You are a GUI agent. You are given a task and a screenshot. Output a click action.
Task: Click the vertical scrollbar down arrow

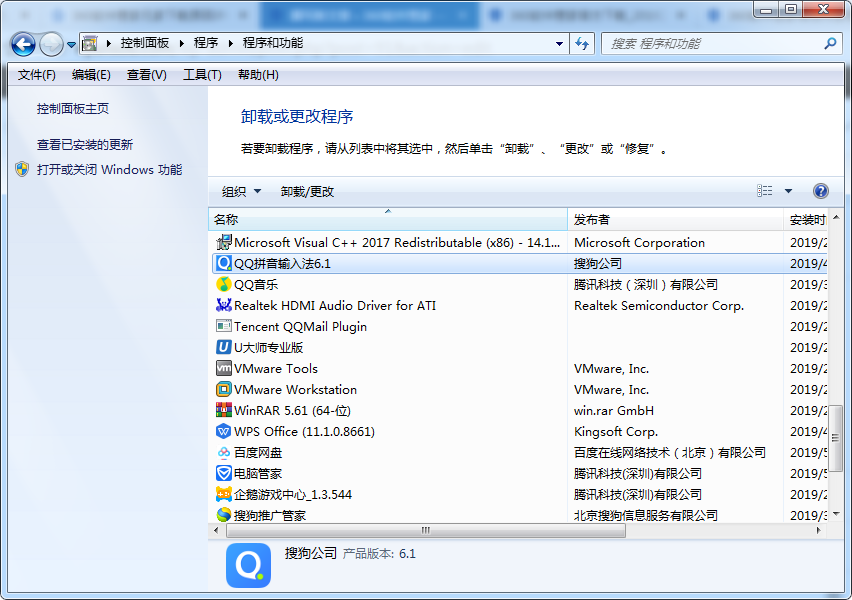click(836, 514)
